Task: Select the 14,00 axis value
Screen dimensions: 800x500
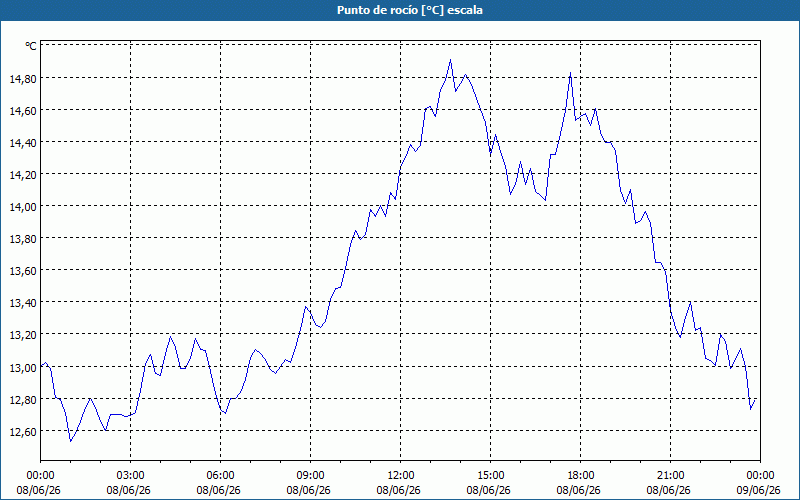Action: pos(23,207)
